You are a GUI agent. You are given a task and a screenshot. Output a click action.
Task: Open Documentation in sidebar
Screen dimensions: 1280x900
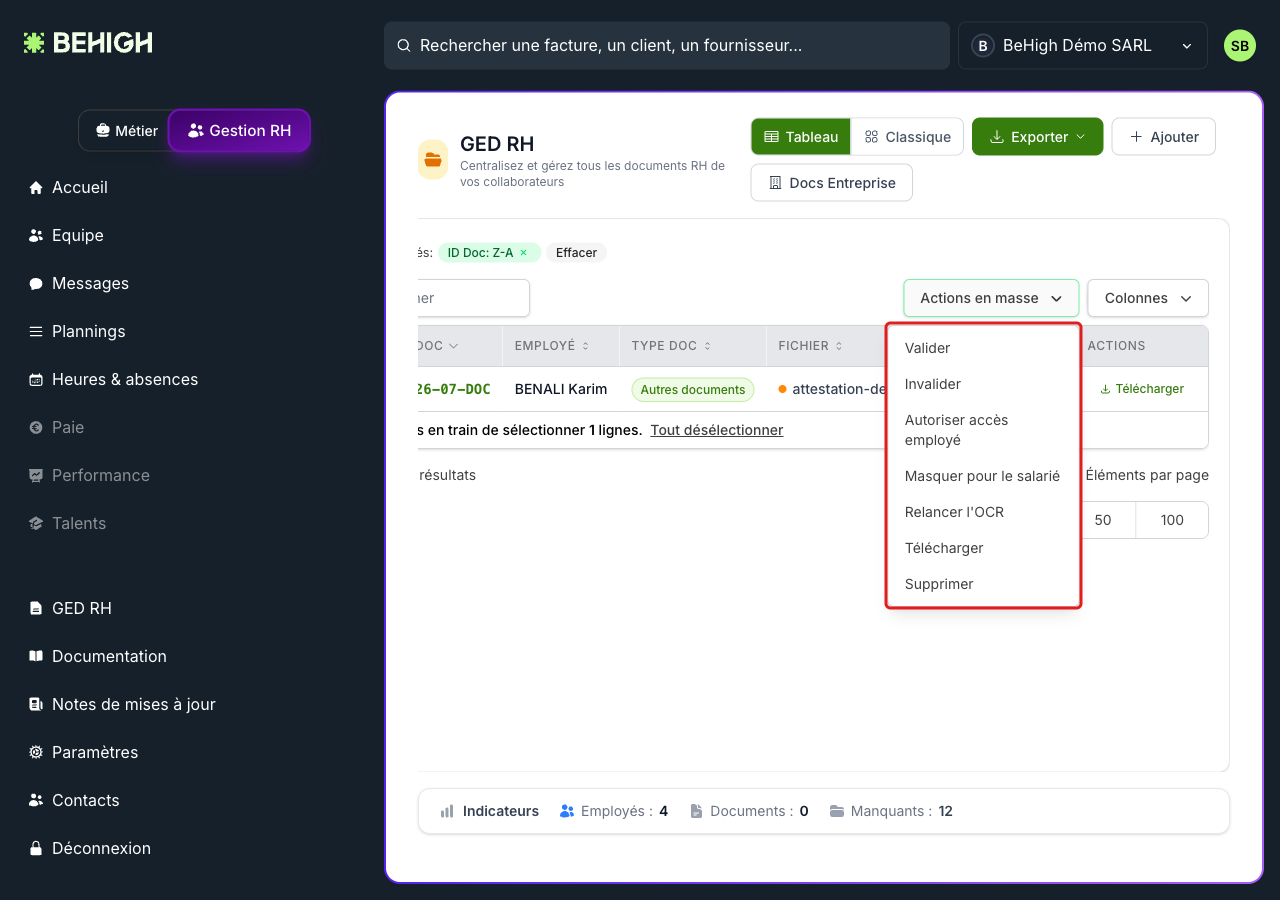97,656
